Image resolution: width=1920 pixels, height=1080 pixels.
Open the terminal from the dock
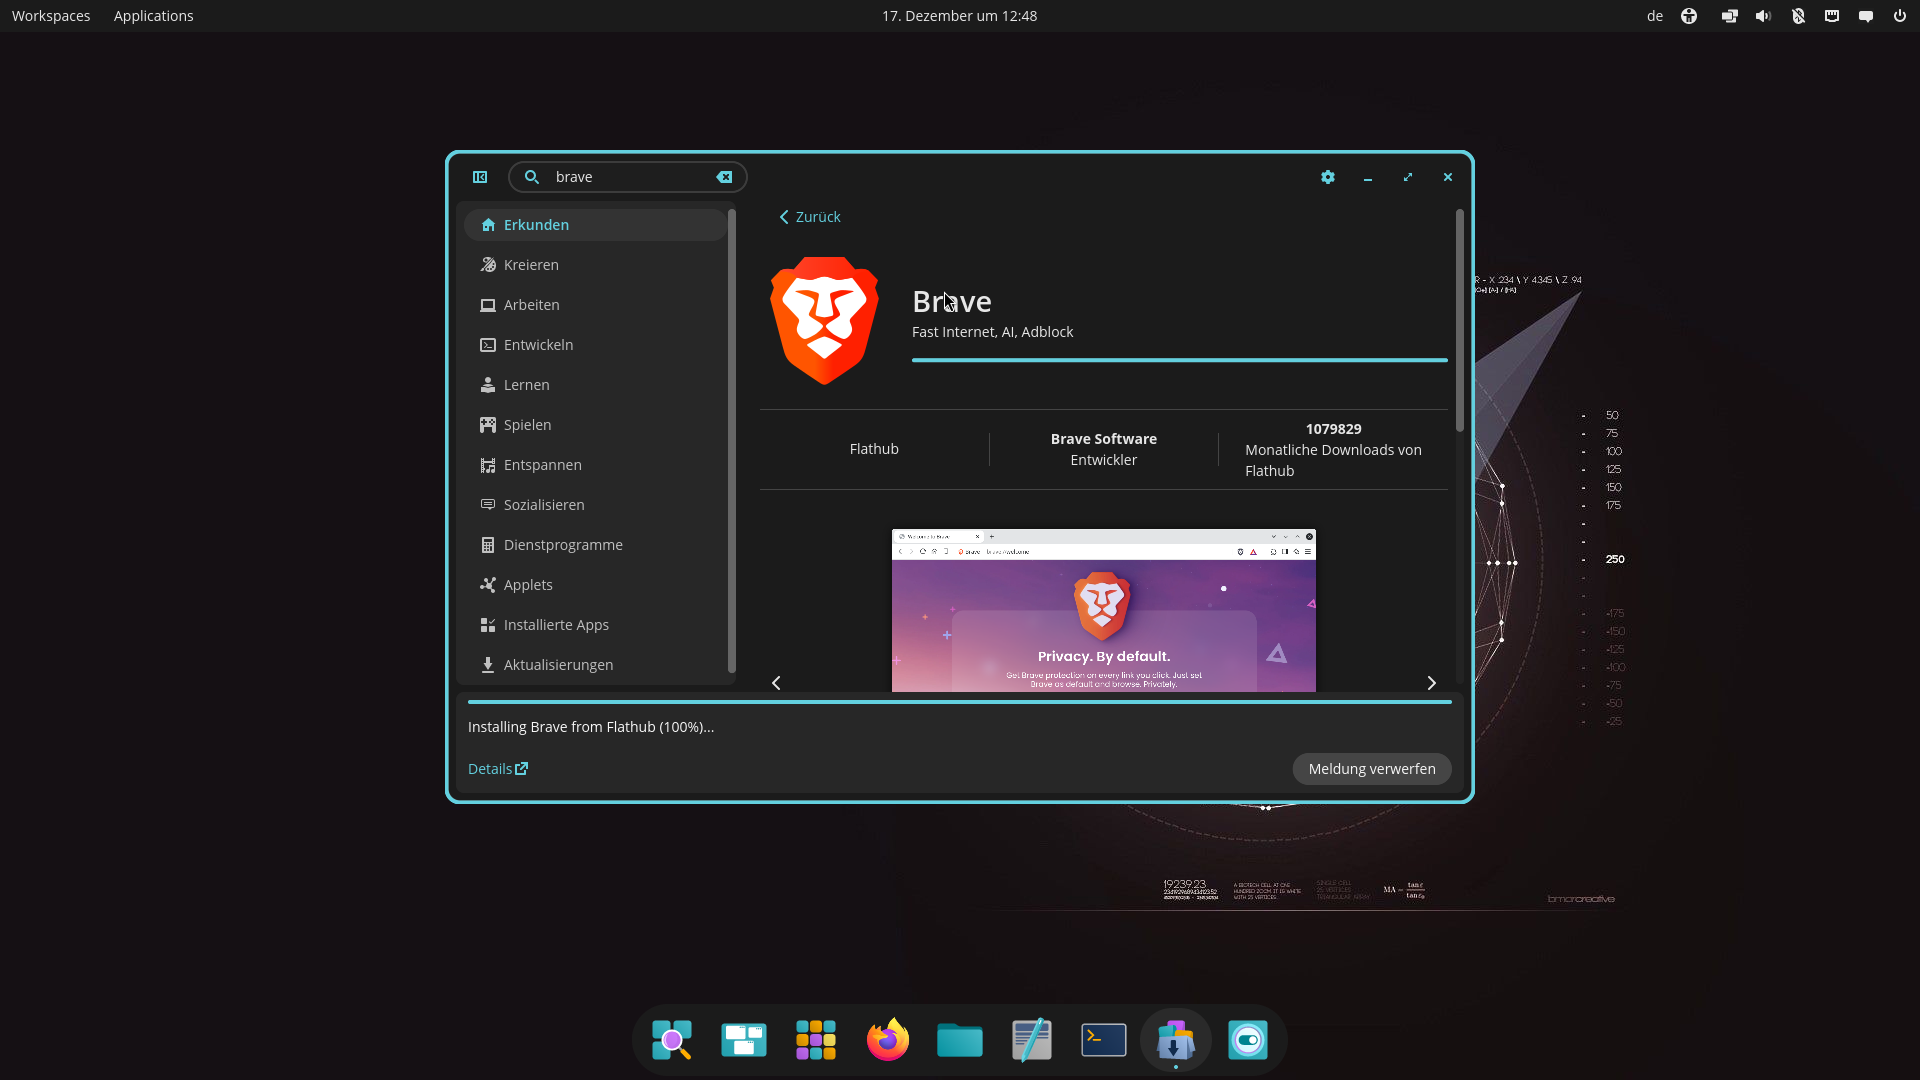pyautogui.click(x=1104, y=1040)
